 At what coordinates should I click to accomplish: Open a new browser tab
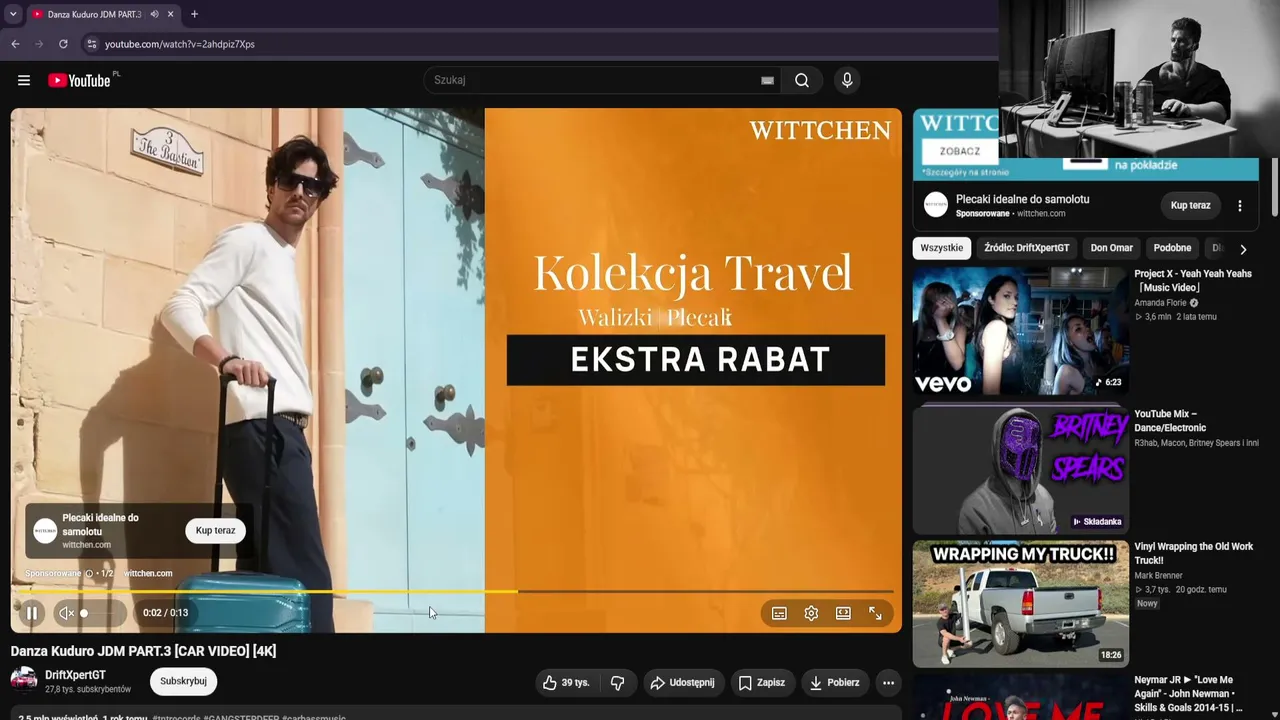(194, 14)
